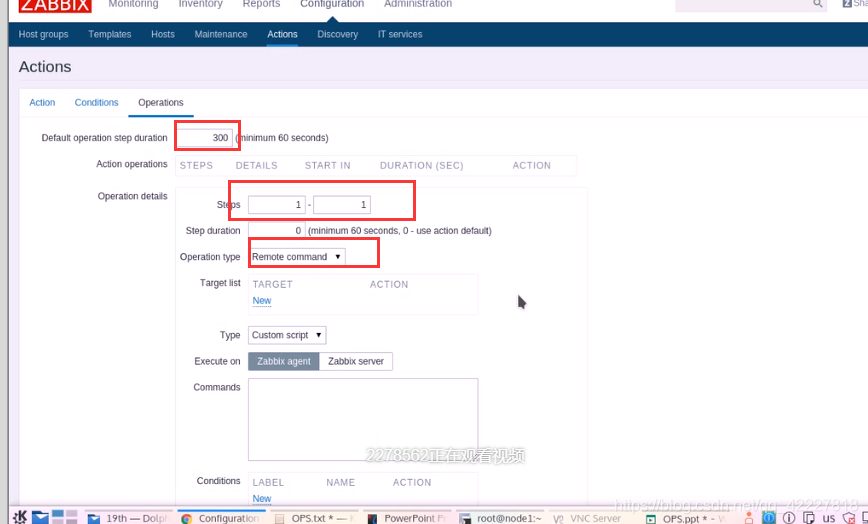Image resolution: width=868 pixels, height=524 pixels.
Task: Go to Discovery submenu
Action: (338, 34)
